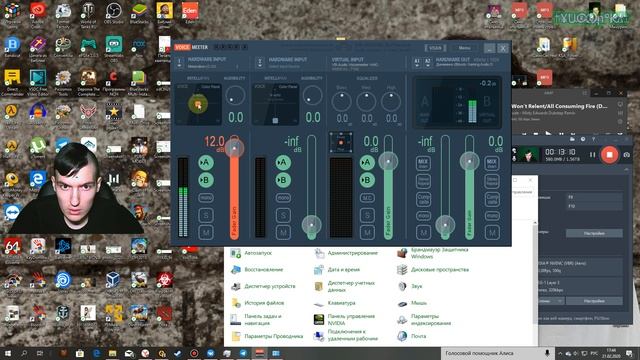Open Администрирование in Control Panel

coord(346,253)
